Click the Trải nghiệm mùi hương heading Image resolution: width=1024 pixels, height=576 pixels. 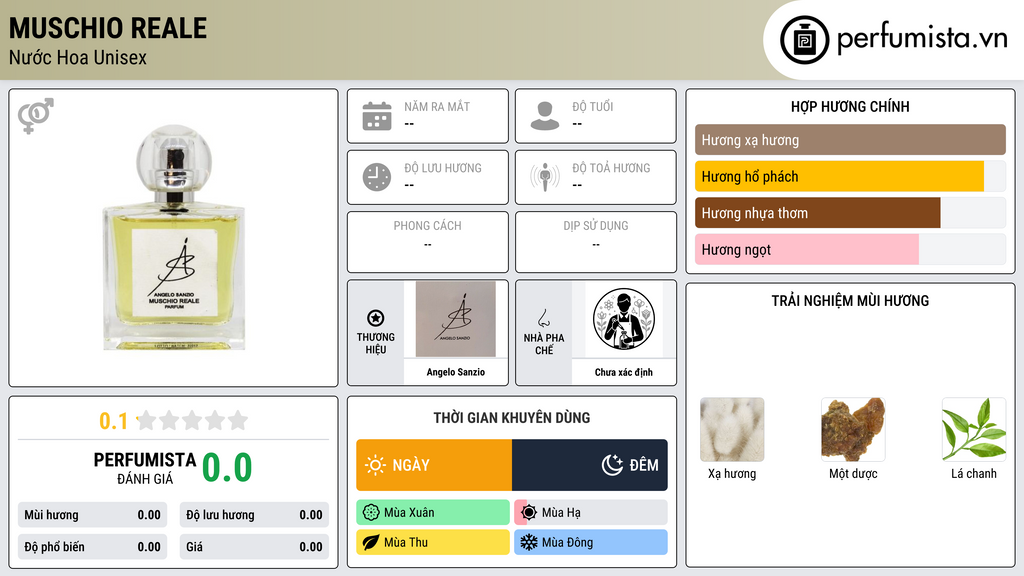[850, 301]
